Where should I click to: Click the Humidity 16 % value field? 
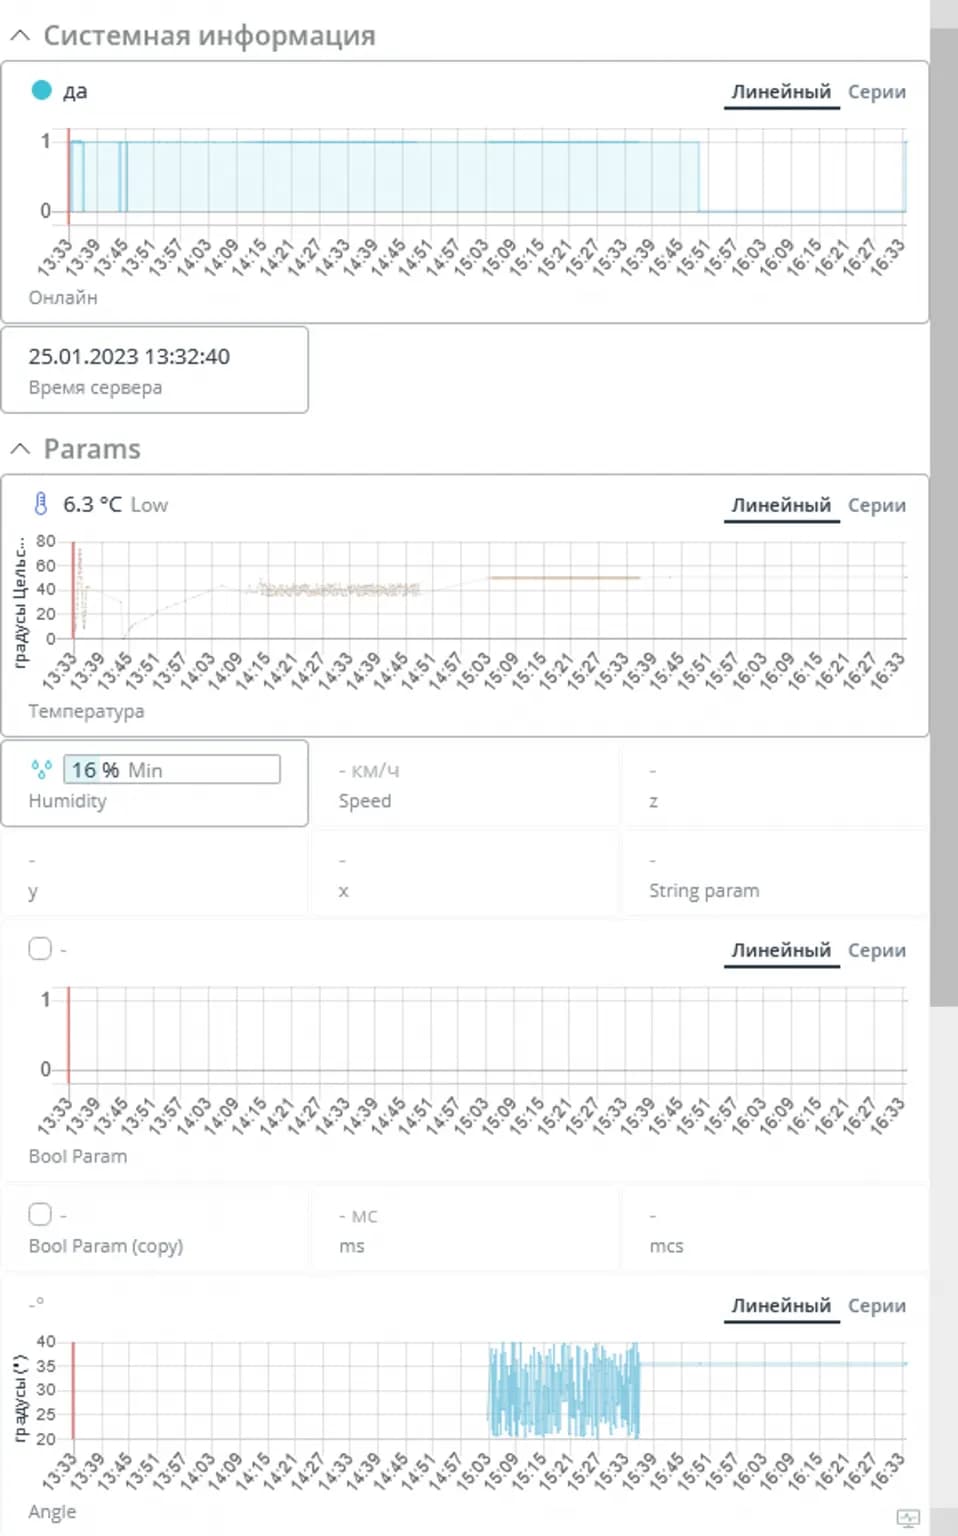171,770
